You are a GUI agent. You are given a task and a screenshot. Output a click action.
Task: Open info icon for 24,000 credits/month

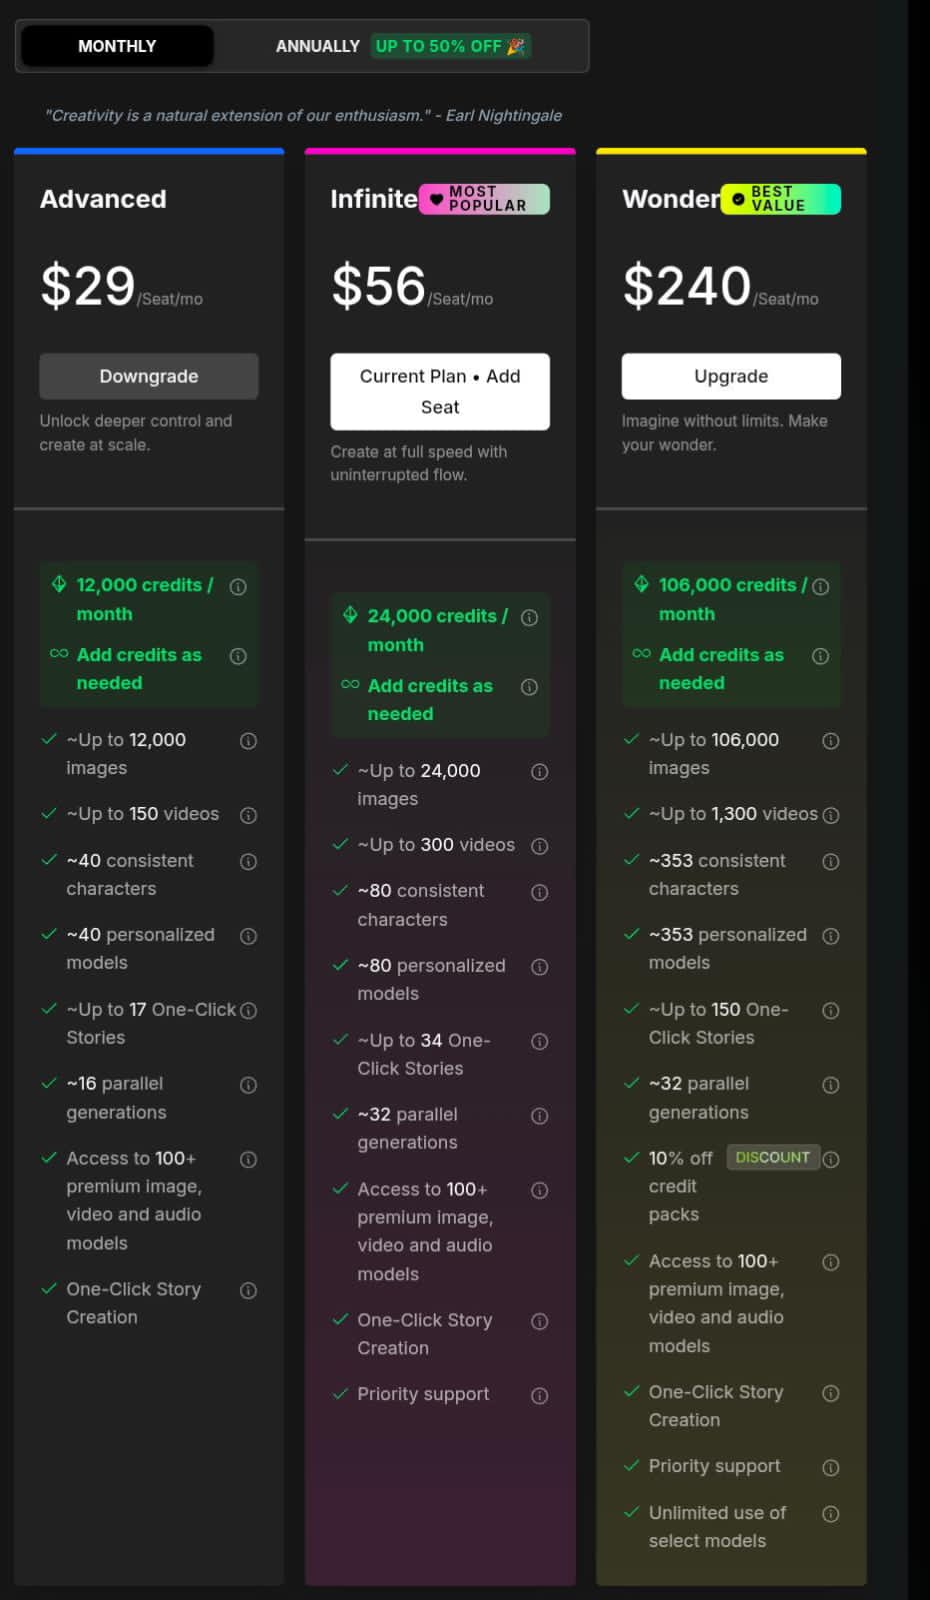530,618
